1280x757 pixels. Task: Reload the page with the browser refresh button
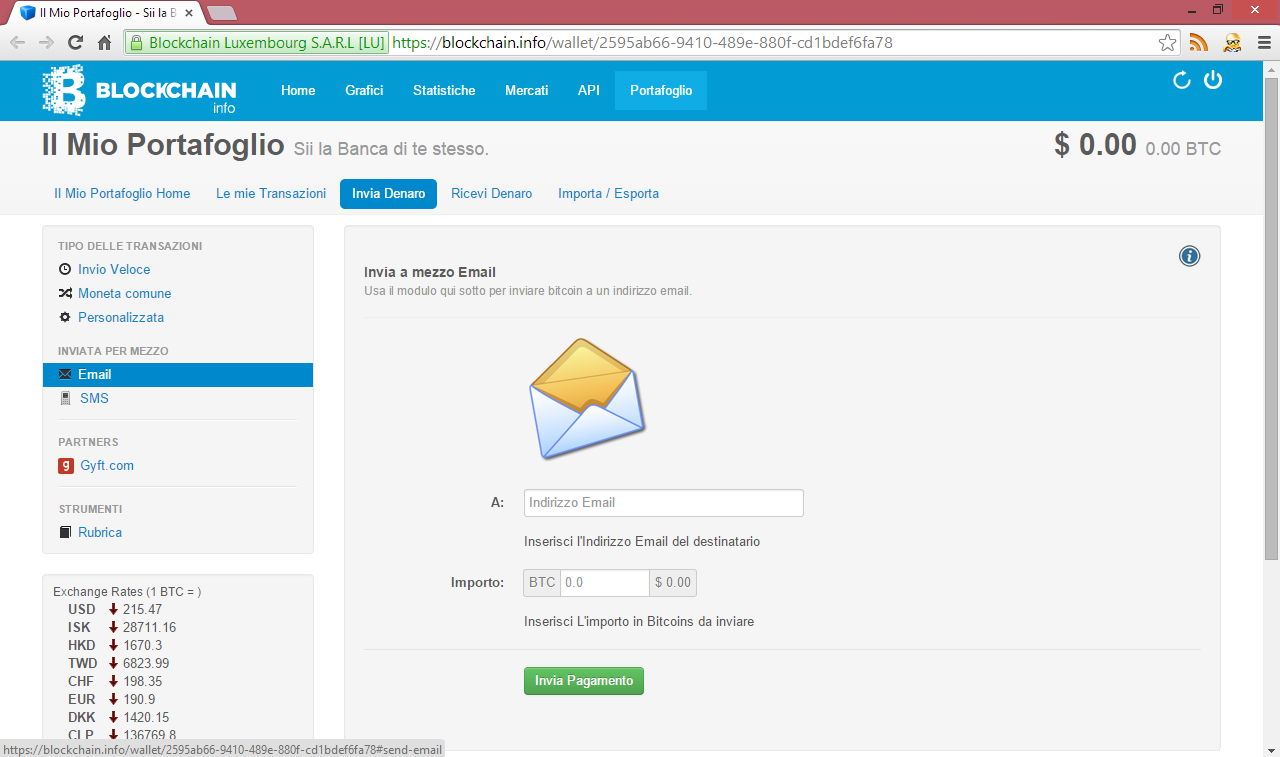pos(75,43)
